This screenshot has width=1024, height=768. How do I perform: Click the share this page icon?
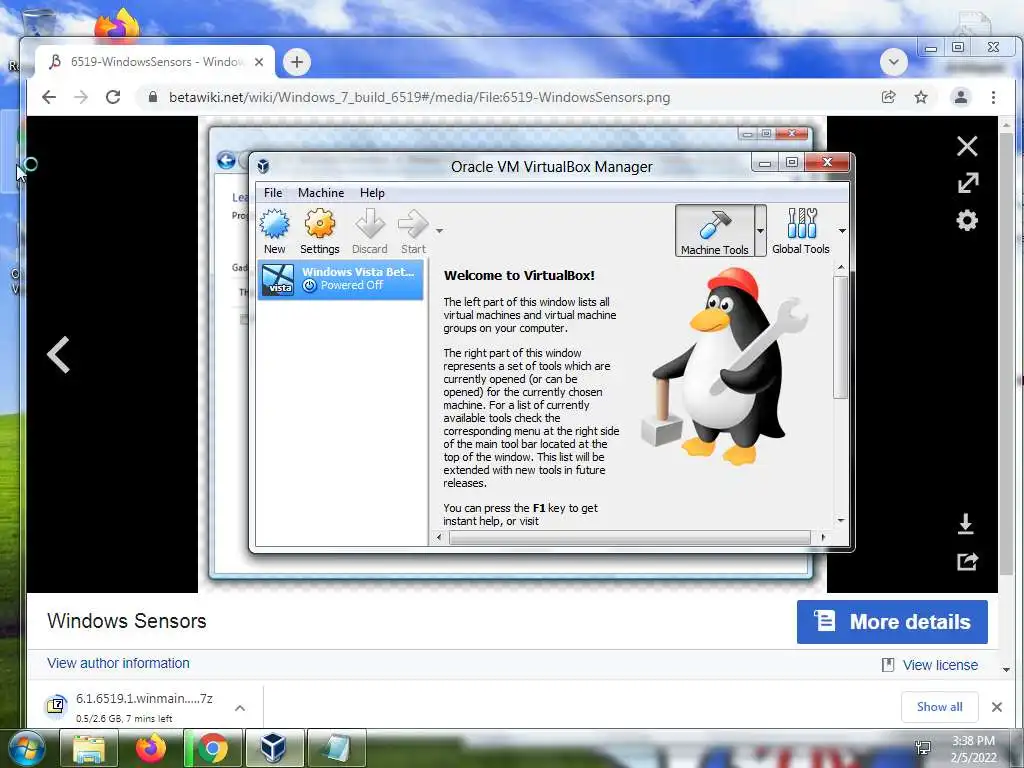888,97
